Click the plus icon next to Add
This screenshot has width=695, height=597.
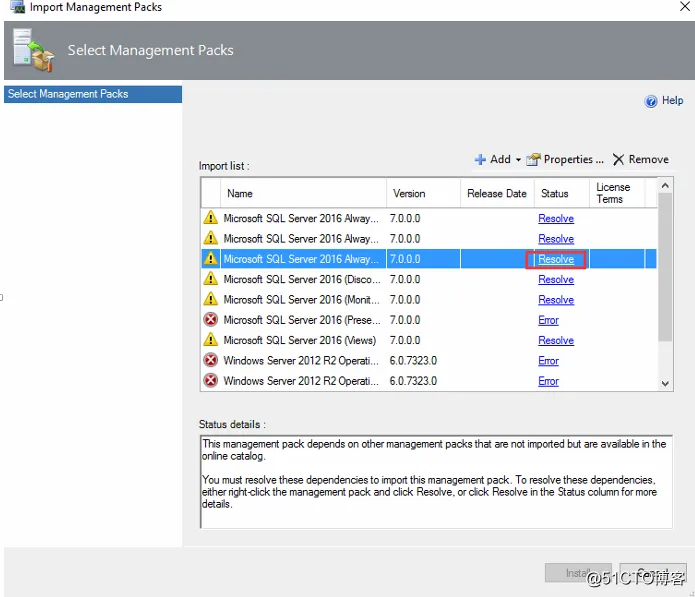tap(480, 160)
